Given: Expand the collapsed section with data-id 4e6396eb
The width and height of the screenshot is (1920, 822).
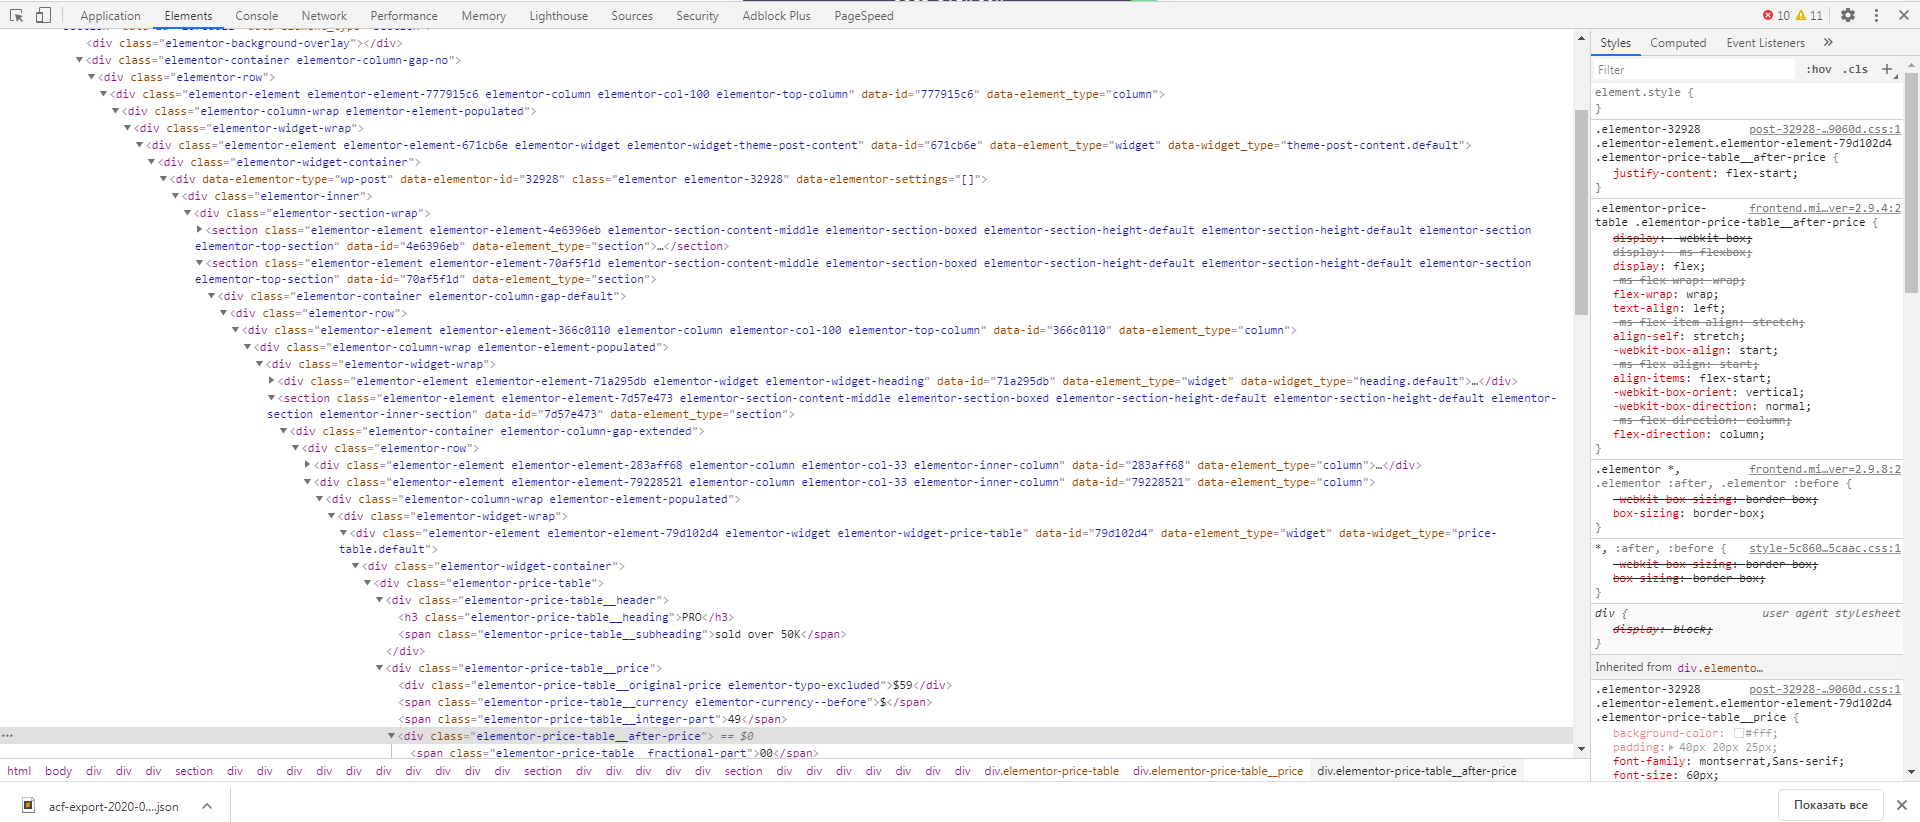Looking at the screenshot, I should pos(200,230).
